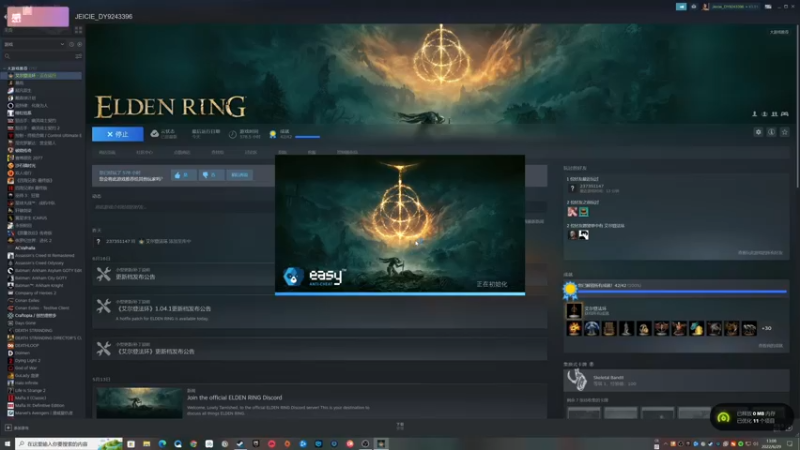800x450 pixels.
Task: Focus the library search field
Action: [x=39, y=56]
